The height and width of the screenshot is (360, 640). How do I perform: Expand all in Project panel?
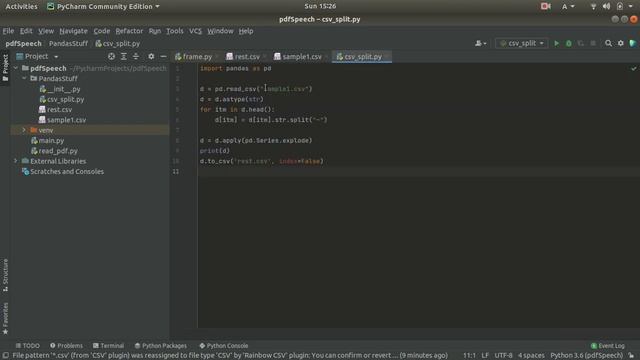pos(124,56)
